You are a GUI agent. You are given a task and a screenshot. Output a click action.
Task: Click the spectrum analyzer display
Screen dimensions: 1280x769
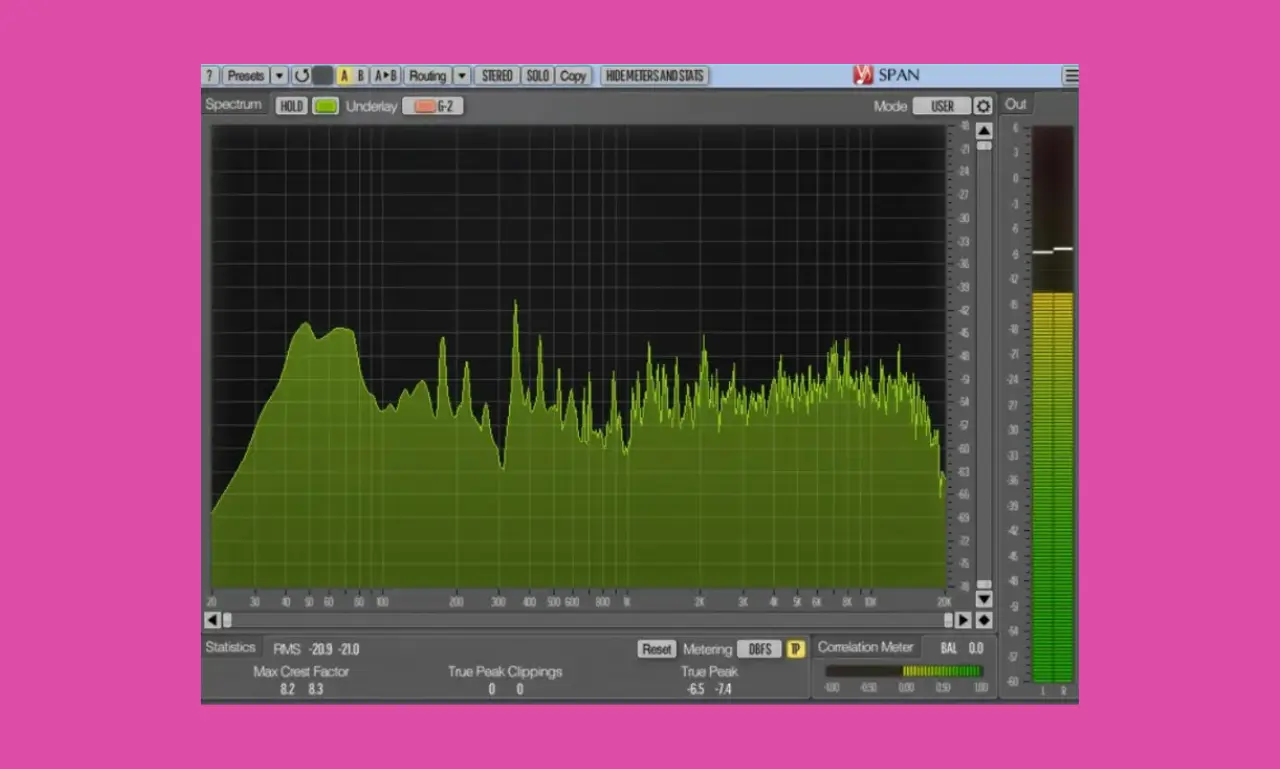point(579,356)
